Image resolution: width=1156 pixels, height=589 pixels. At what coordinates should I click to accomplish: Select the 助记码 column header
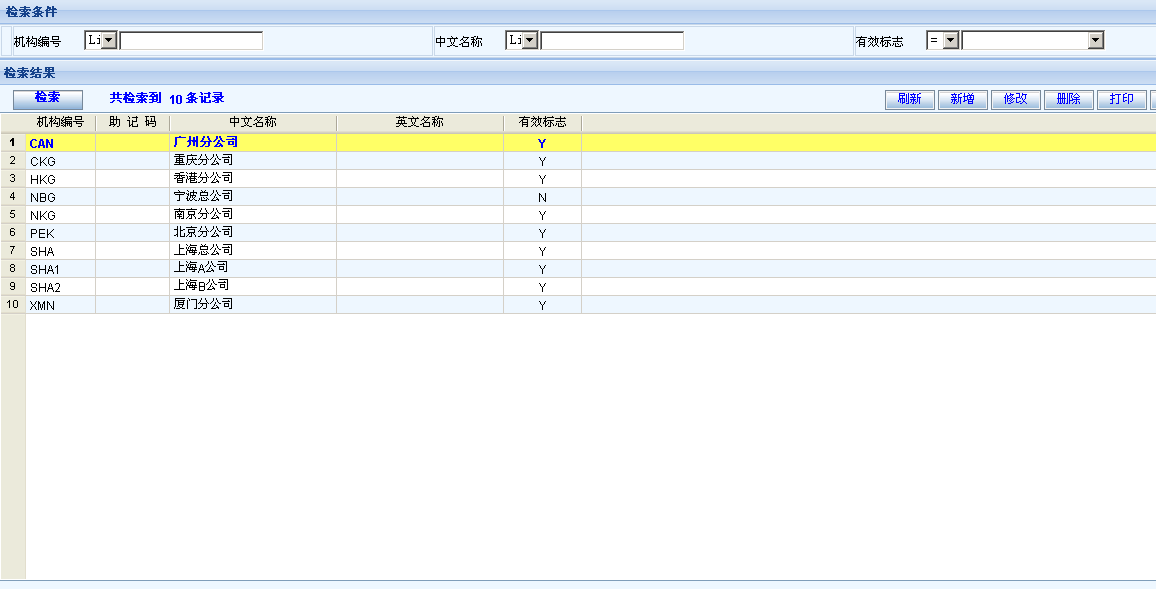(132, 122)
